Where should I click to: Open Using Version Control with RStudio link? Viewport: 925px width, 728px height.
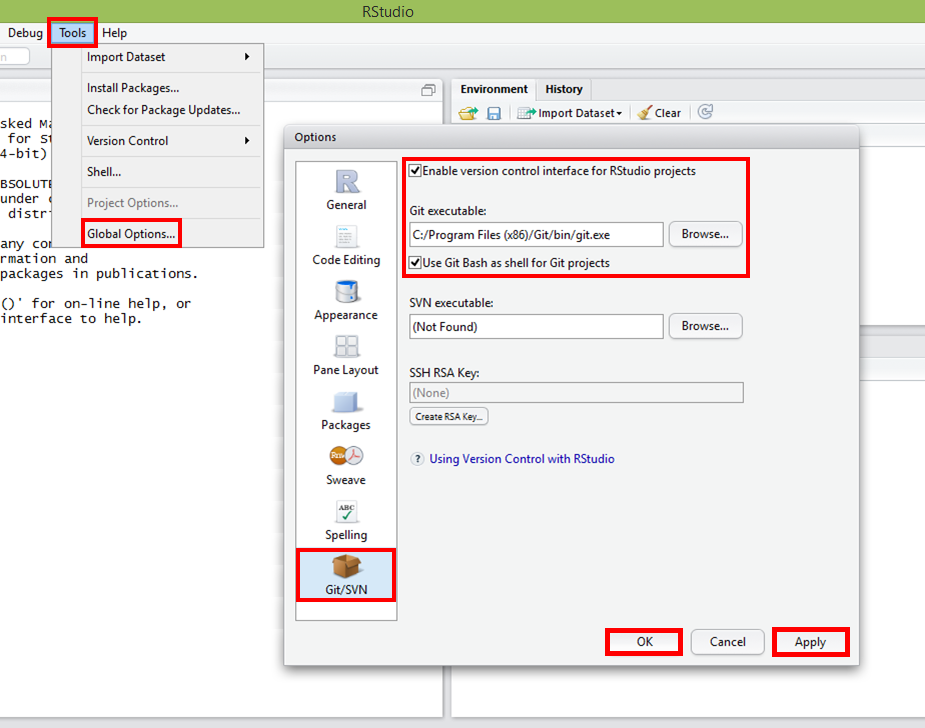(521, 459)
